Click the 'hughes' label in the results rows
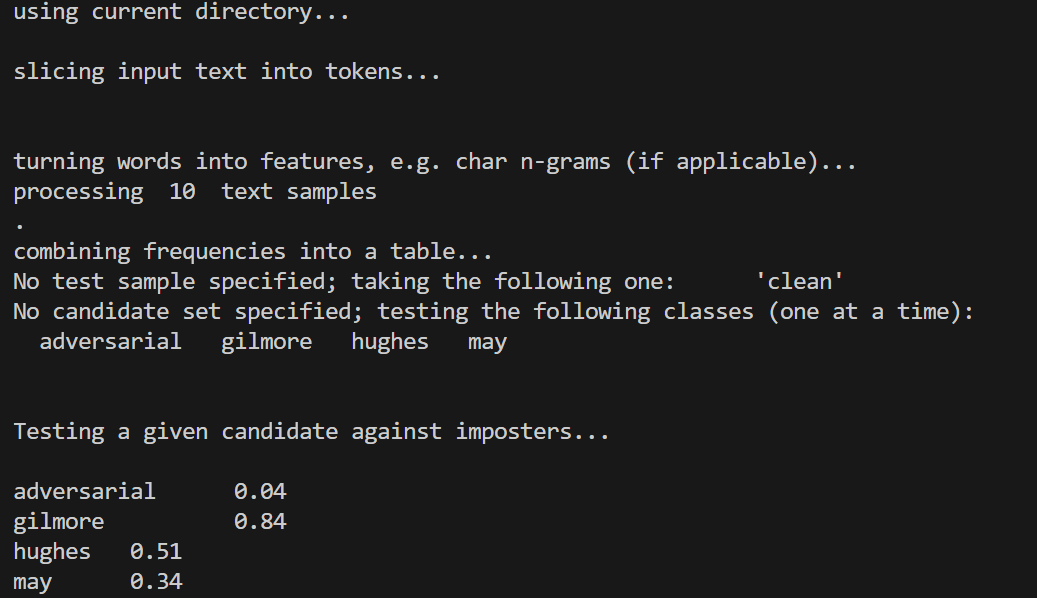This screenshot has height=598, width=1037. 52,552
